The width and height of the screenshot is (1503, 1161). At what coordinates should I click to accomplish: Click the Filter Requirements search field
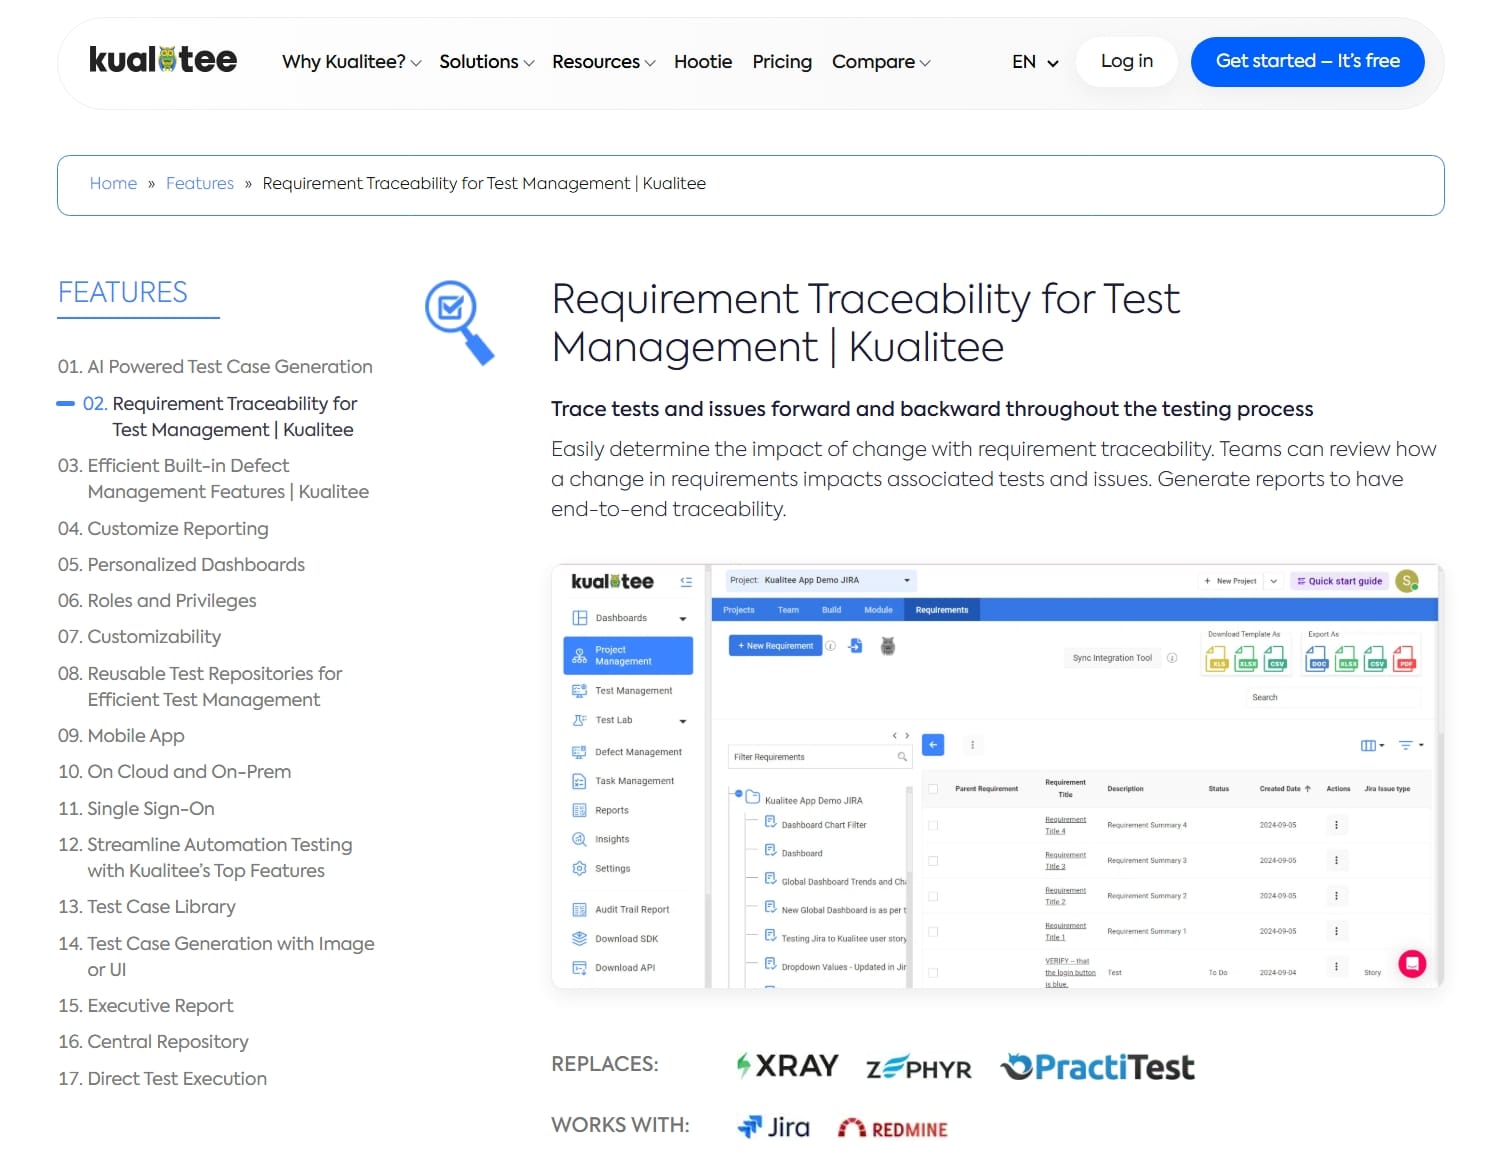820,757
